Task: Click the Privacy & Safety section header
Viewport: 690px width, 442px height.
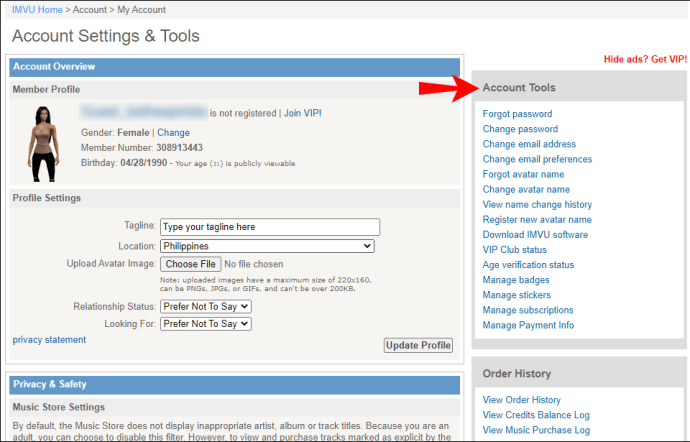Action: pos(235,384)
